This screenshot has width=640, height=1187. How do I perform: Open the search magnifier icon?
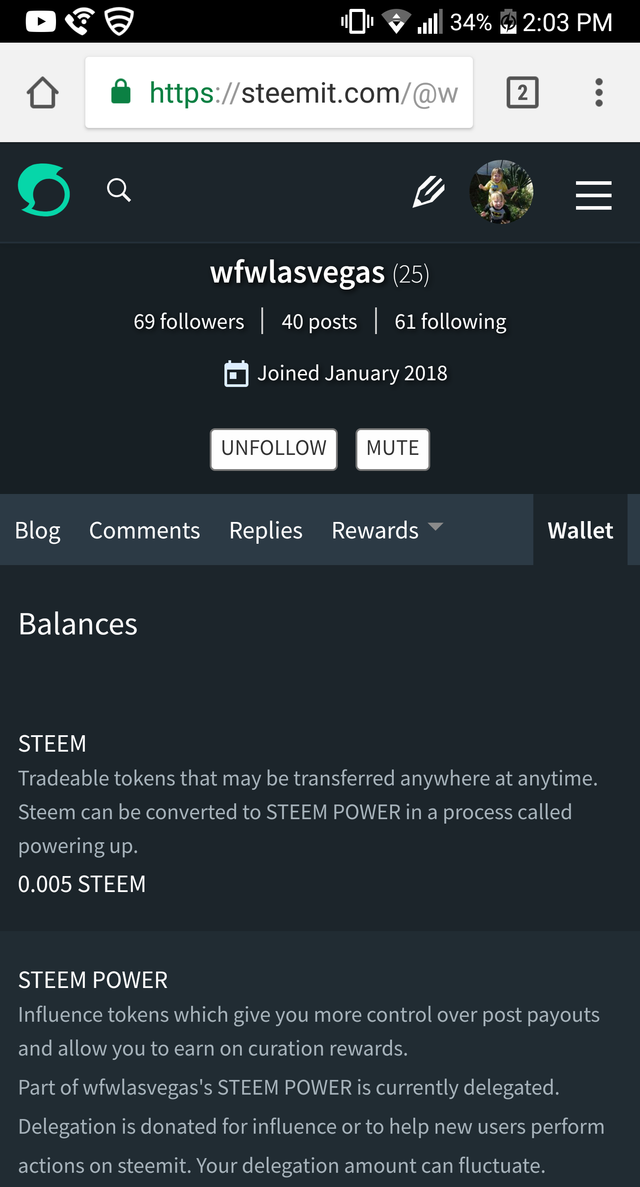119,190
